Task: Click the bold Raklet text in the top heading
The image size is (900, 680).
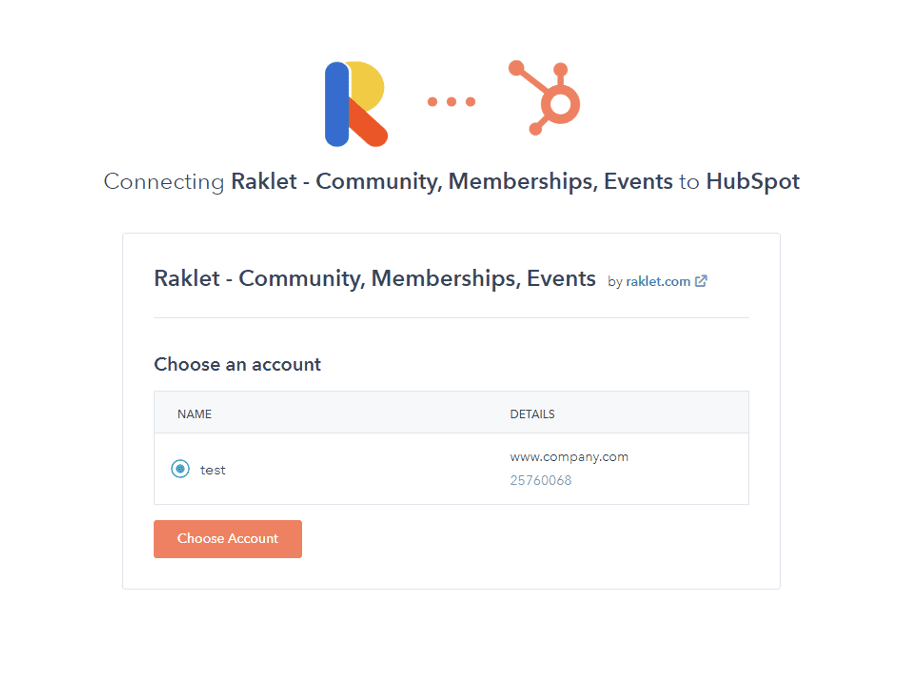Action: click(x=264, y=181)
